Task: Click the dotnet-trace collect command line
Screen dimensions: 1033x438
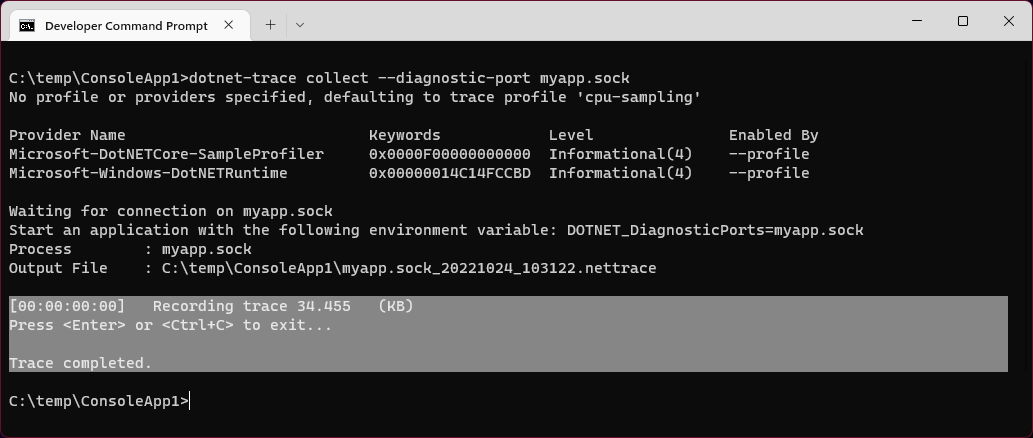Action: point(319,78)
